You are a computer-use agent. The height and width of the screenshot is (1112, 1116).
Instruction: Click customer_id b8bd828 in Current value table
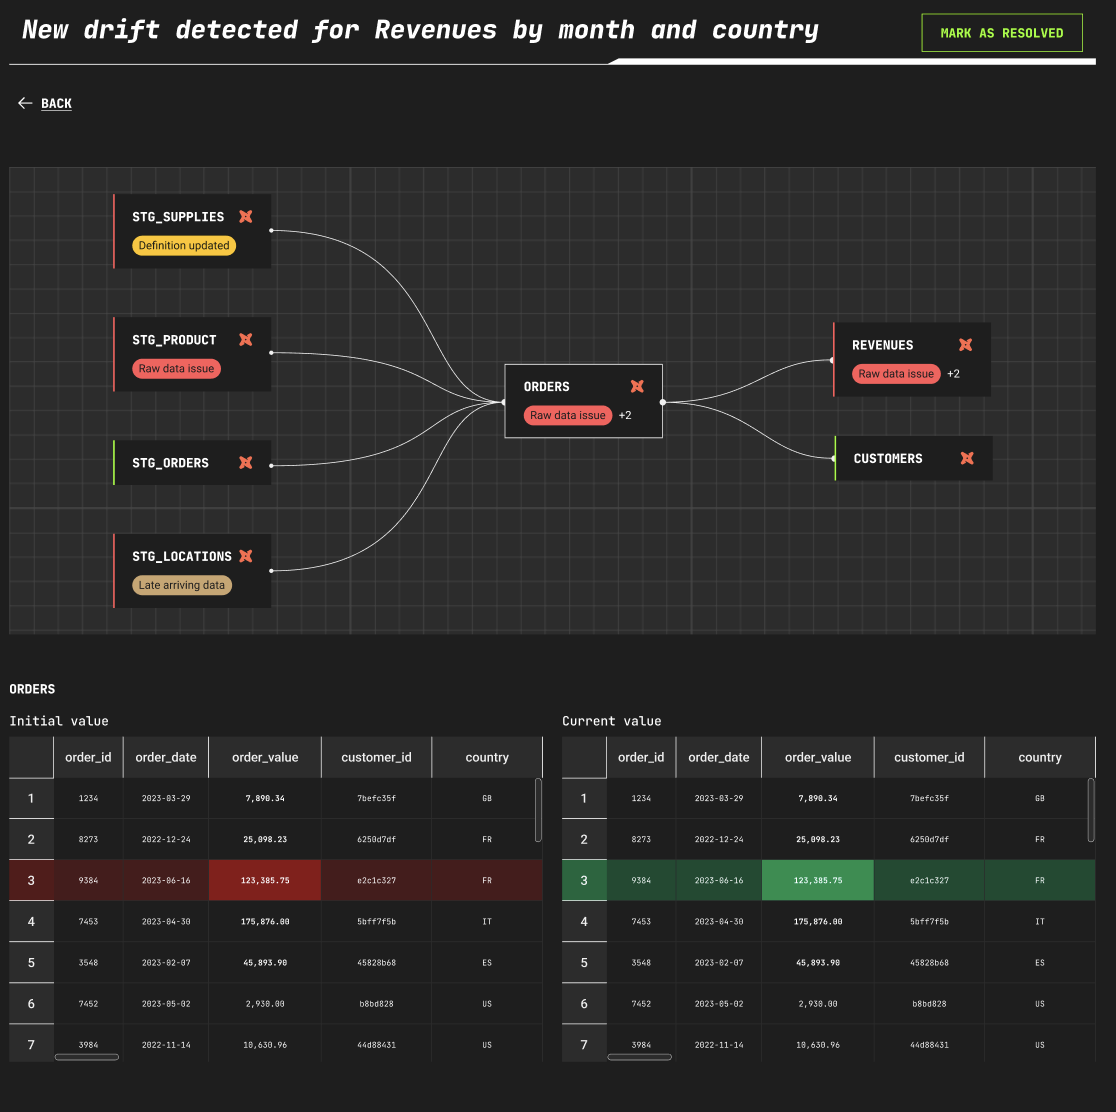[x=930, y=1004]
